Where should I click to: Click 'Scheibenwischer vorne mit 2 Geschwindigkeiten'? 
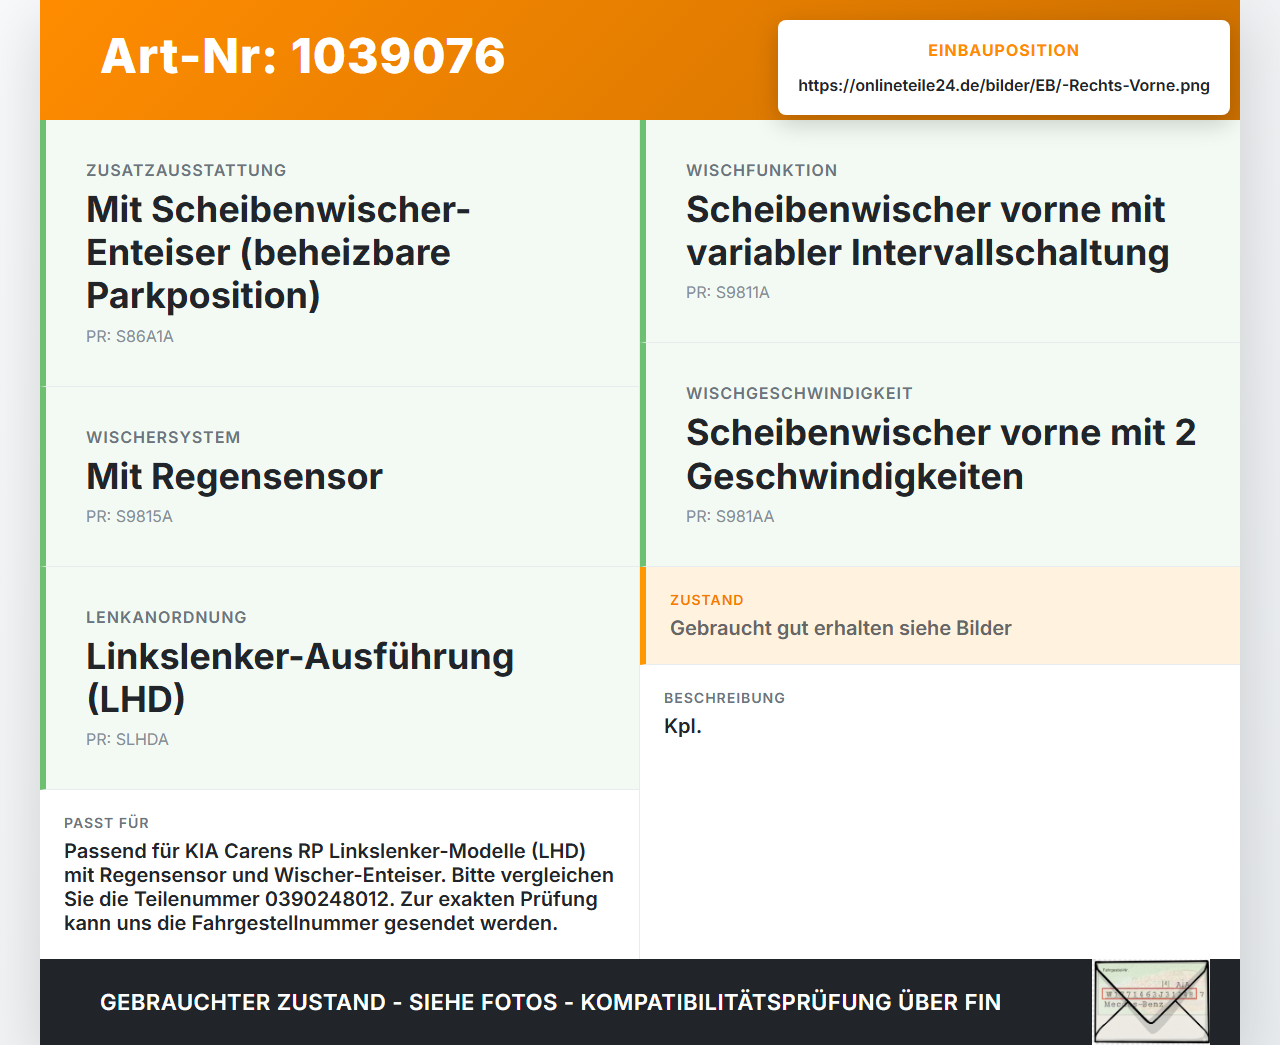[941, 454]
